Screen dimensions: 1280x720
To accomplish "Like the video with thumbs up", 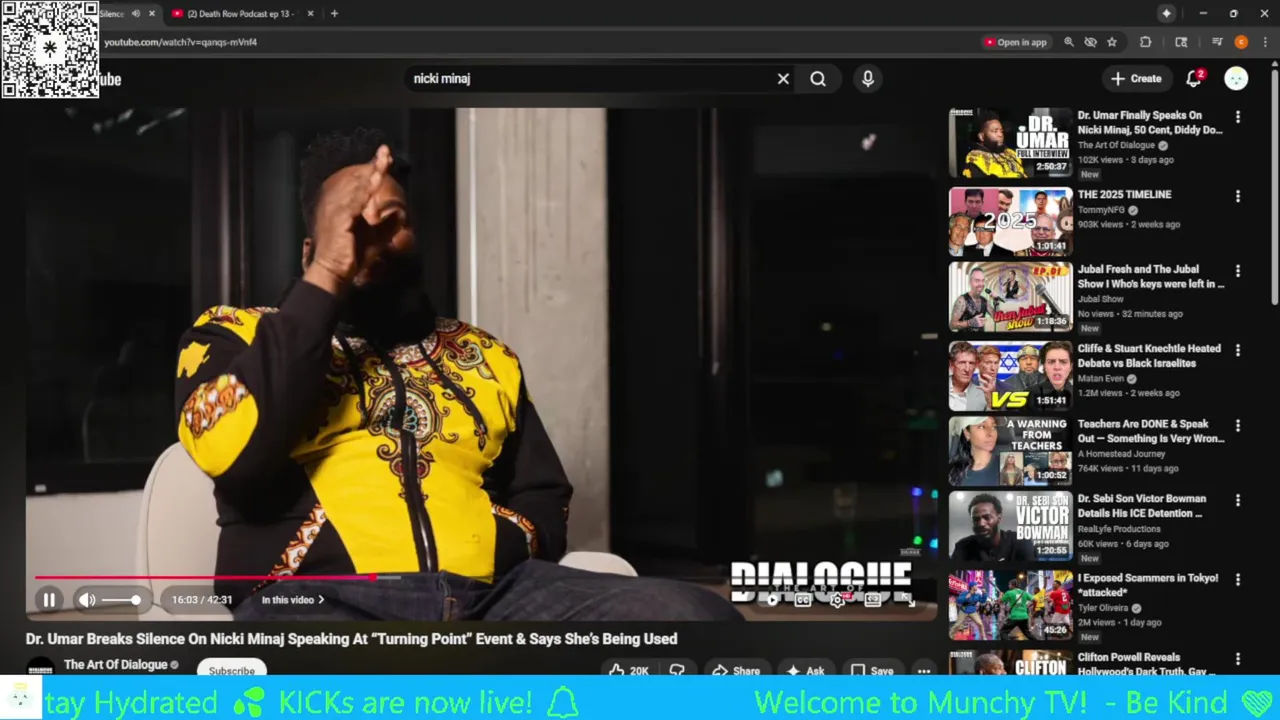I will coord(630,670).
